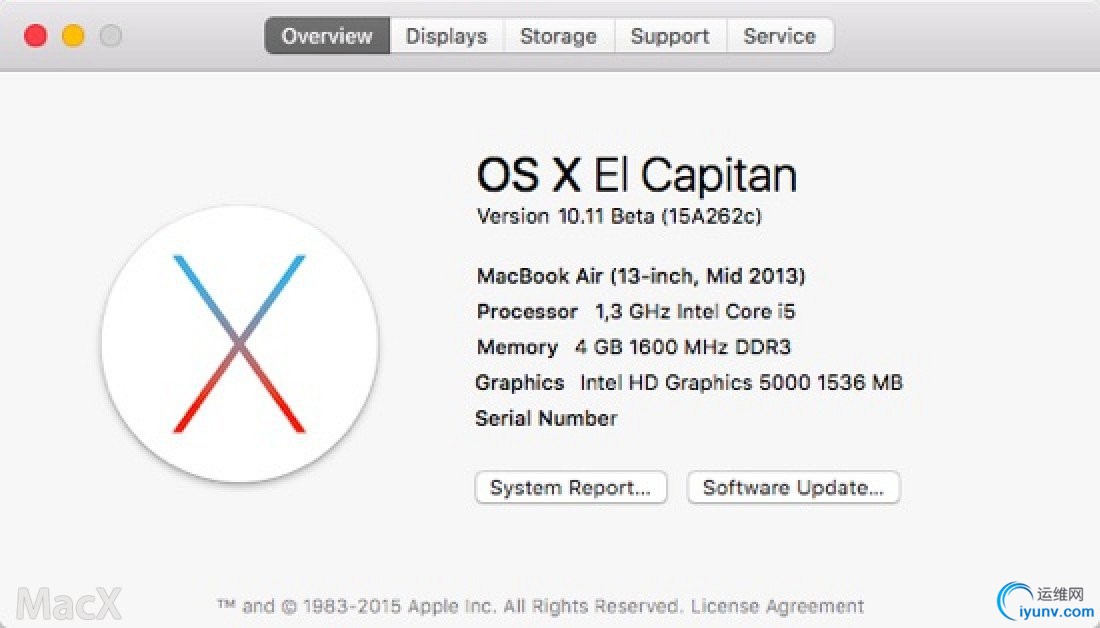Viewport: 1100px width, 628px height.
Task: Click the Intel HD Graphics 5000 line
Action: point(689,382)
